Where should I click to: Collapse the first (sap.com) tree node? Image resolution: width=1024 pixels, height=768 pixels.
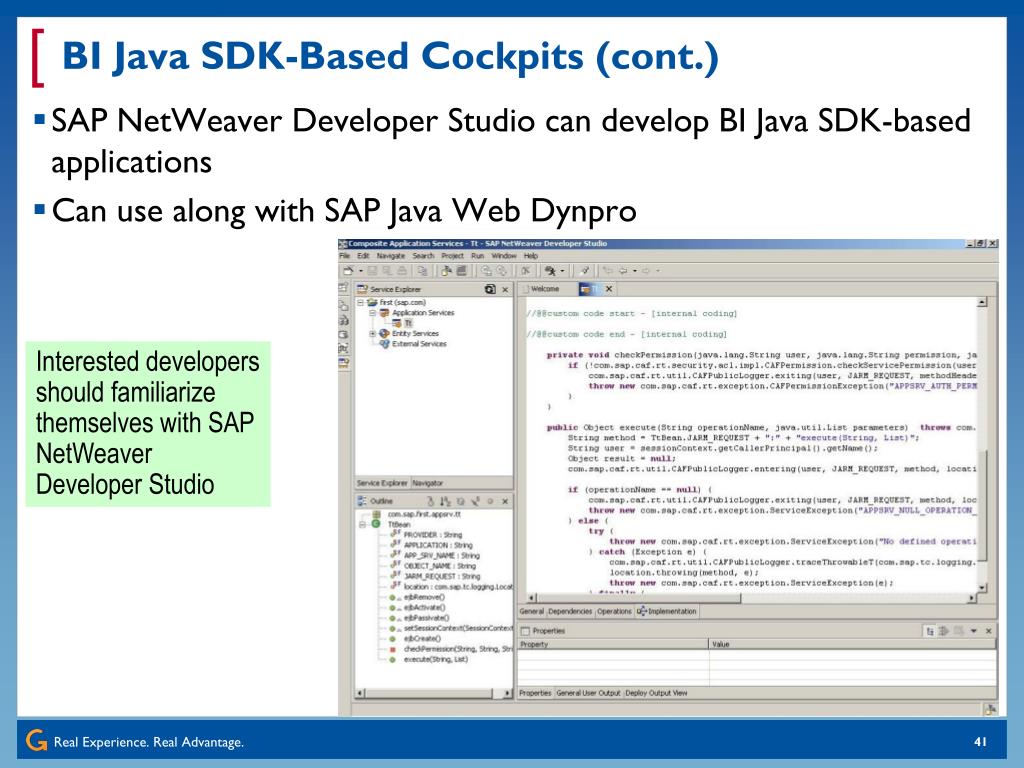pos(360,302)
